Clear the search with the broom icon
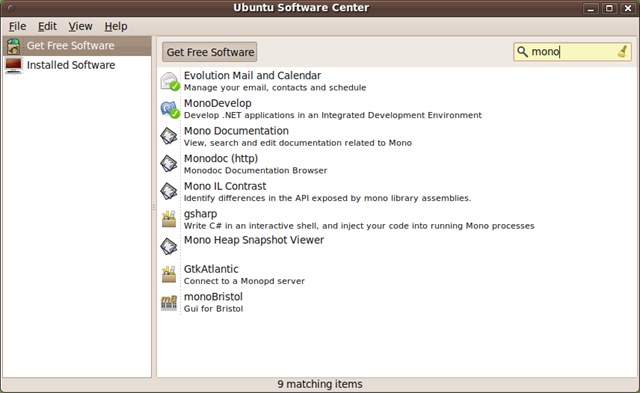The width and height of the screenshot is (640, 393). pos(622,52)
